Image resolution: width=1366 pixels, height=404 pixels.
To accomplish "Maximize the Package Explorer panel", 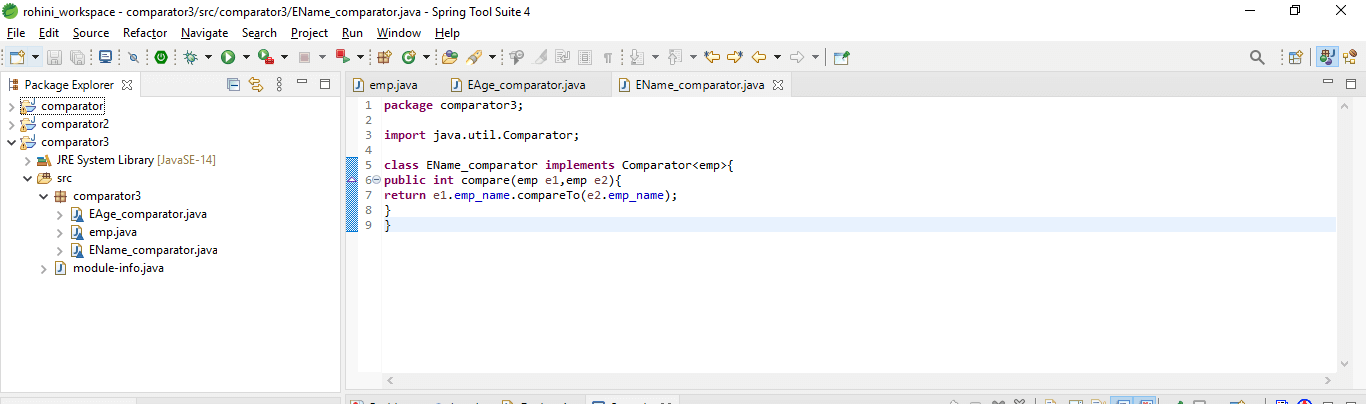I will (325, 84).
